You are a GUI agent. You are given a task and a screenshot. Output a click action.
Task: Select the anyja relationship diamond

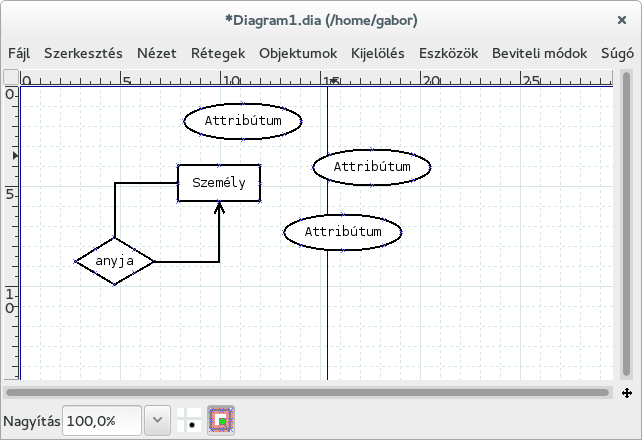tap(115, 261)
